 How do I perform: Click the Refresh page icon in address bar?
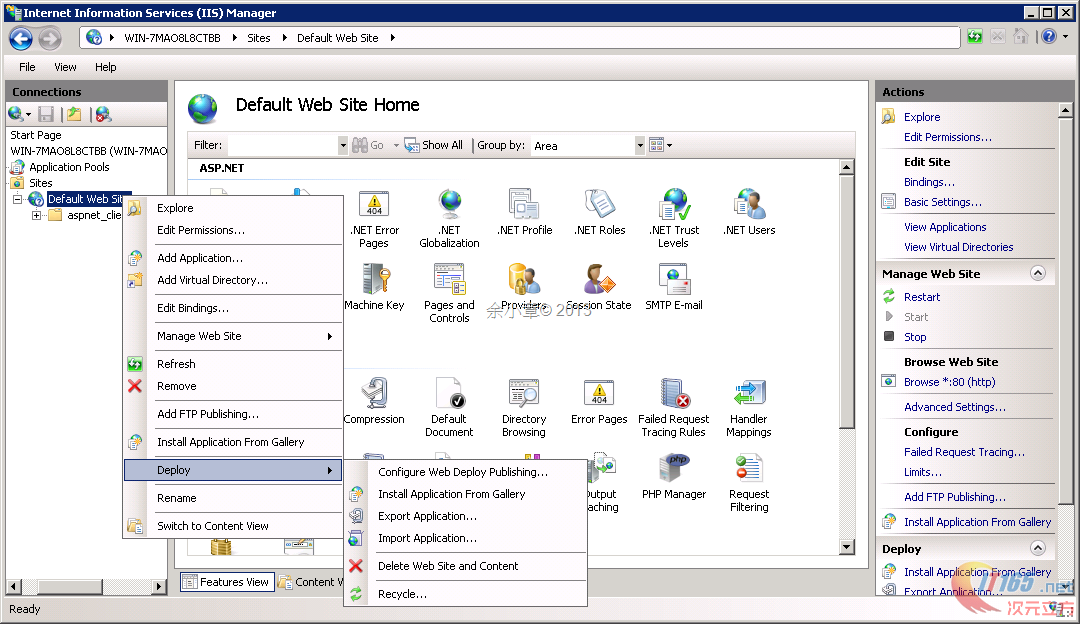tap(975, 37)
